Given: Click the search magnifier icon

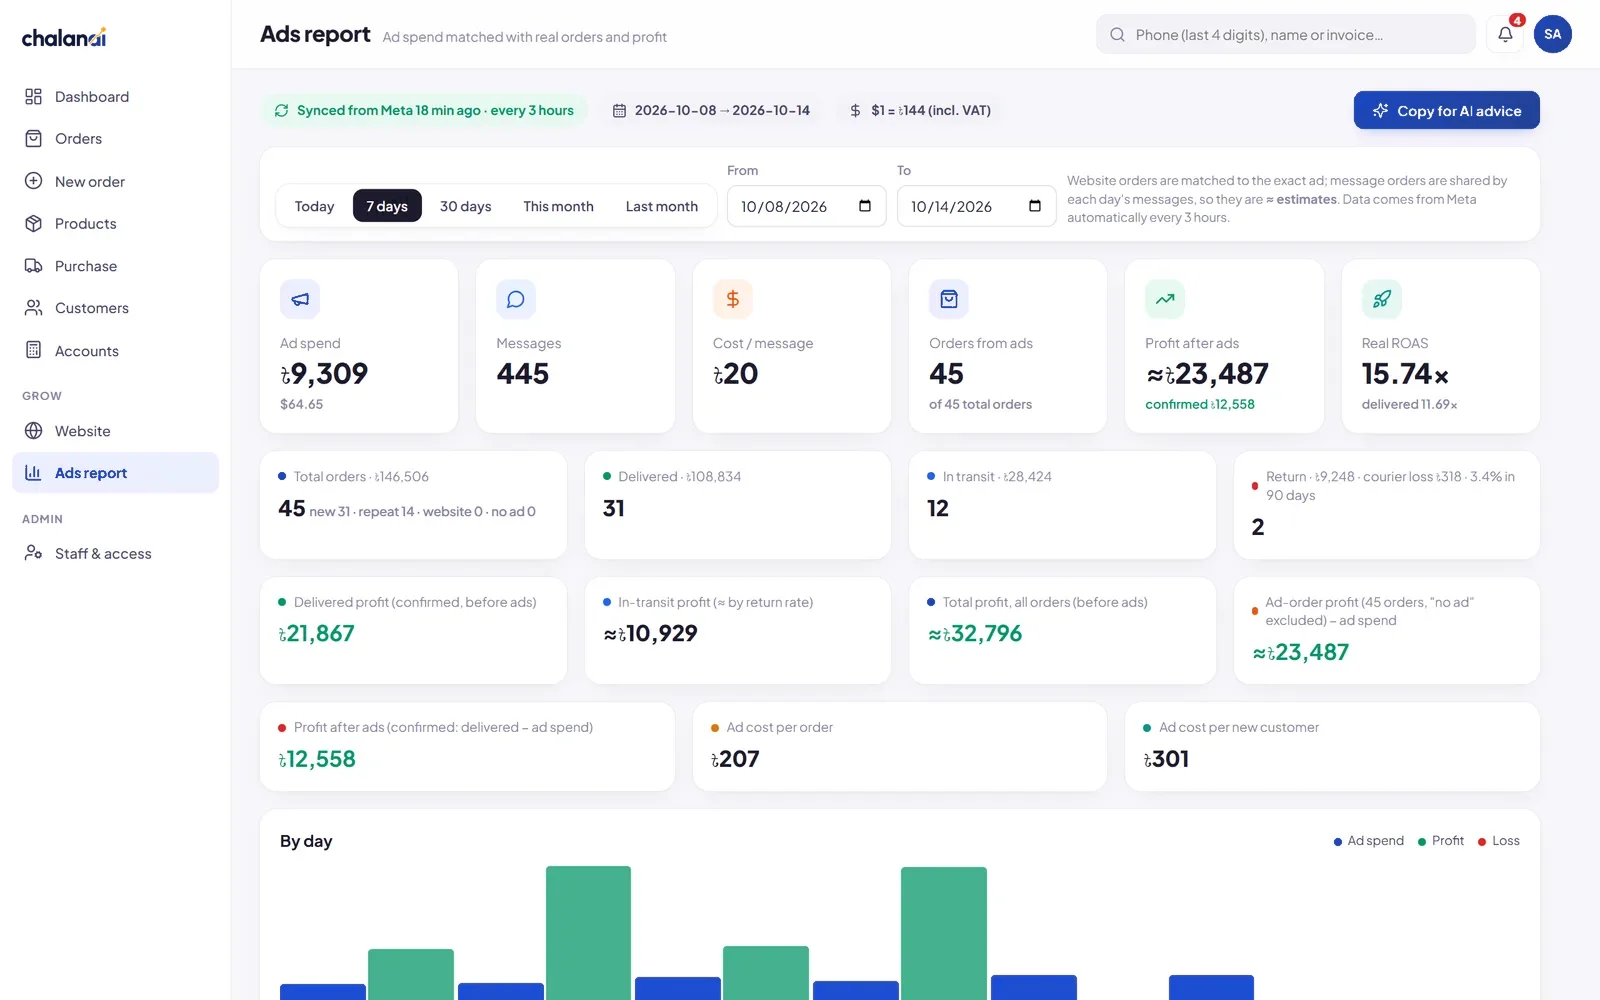Looking at the screenshot, I should tap(1117, 35).
